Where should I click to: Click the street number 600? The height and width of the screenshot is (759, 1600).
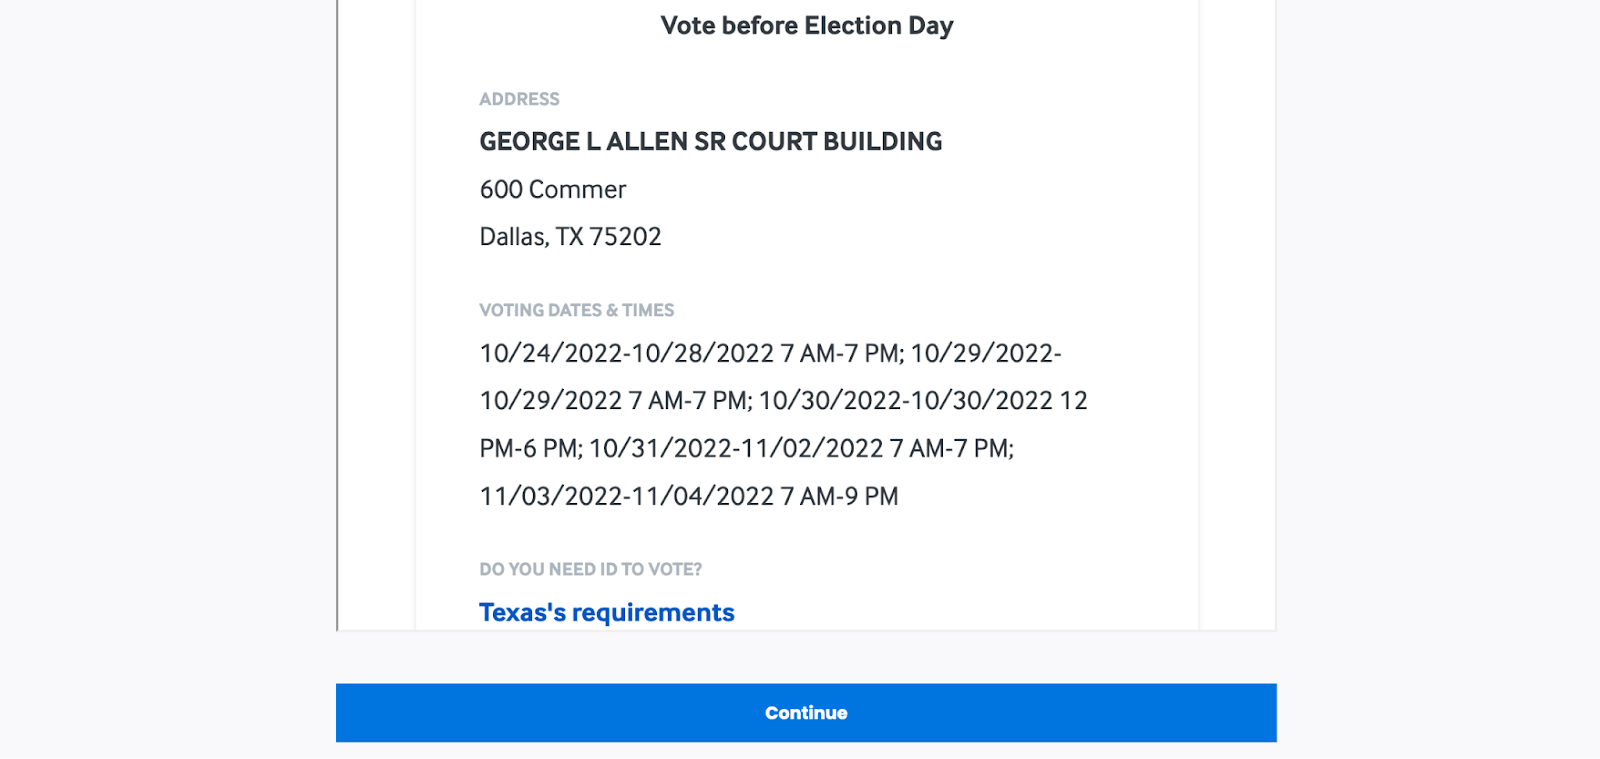pyautogui.click(x=501, y=190)
